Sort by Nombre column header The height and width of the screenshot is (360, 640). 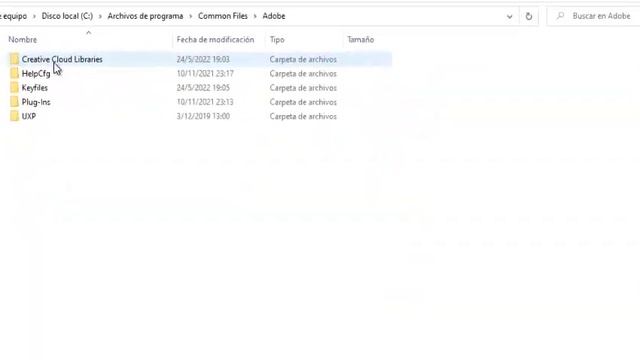click(x=22, y=40)
